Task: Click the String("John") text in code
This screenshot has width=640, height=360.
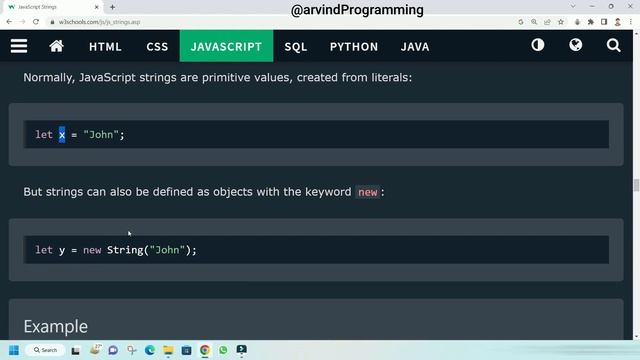Action: (148, 250)
